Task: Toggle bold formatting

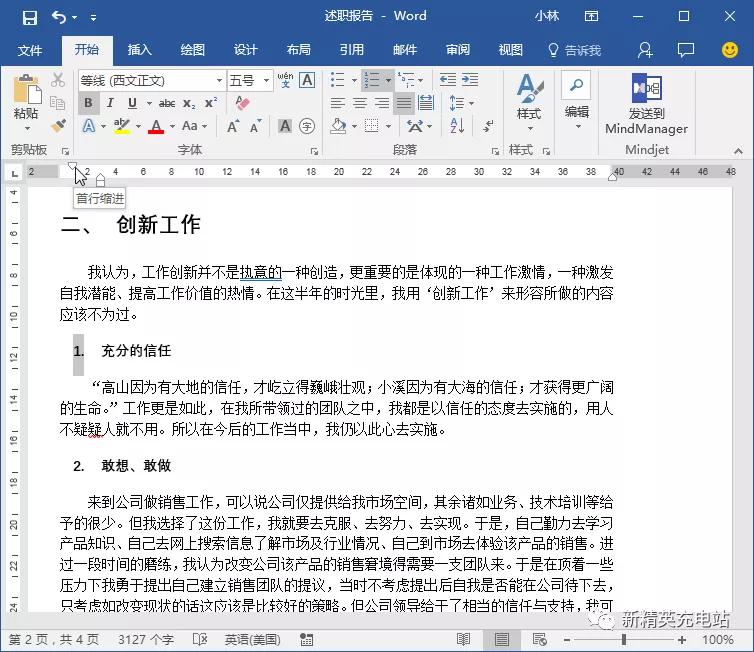Action: pyautogui.click(x=88, y=102)
